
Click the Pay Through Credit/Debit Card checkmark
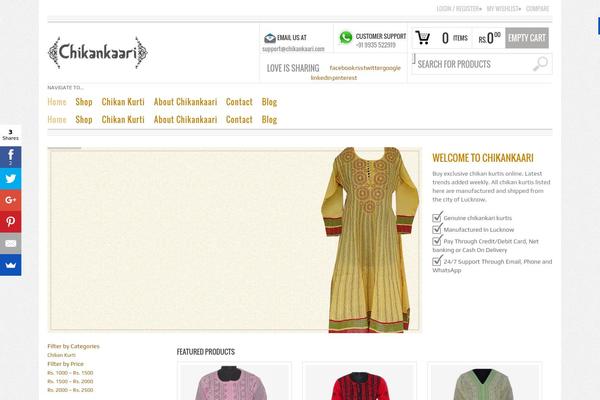coord(437,240)
